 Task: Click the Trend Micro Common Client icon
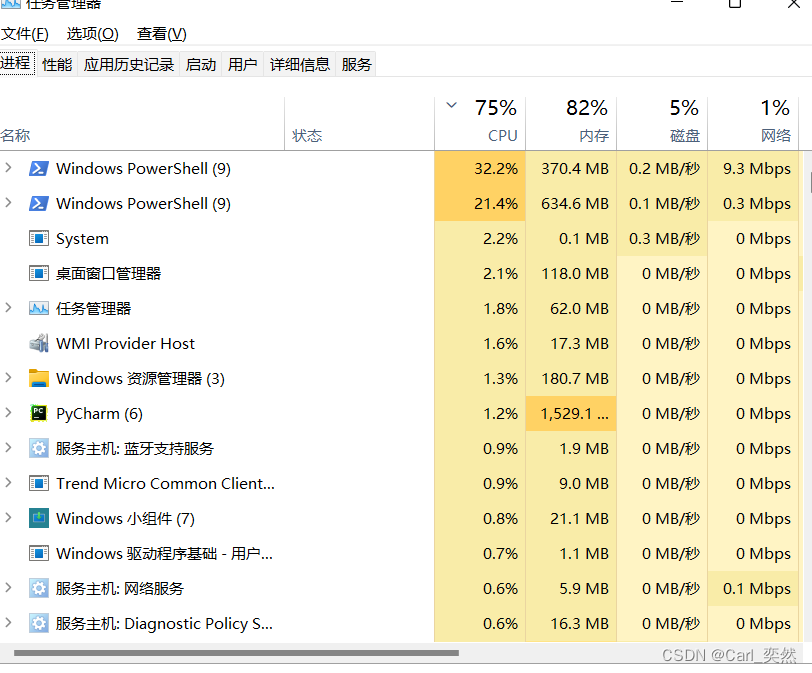coord(39,484)
